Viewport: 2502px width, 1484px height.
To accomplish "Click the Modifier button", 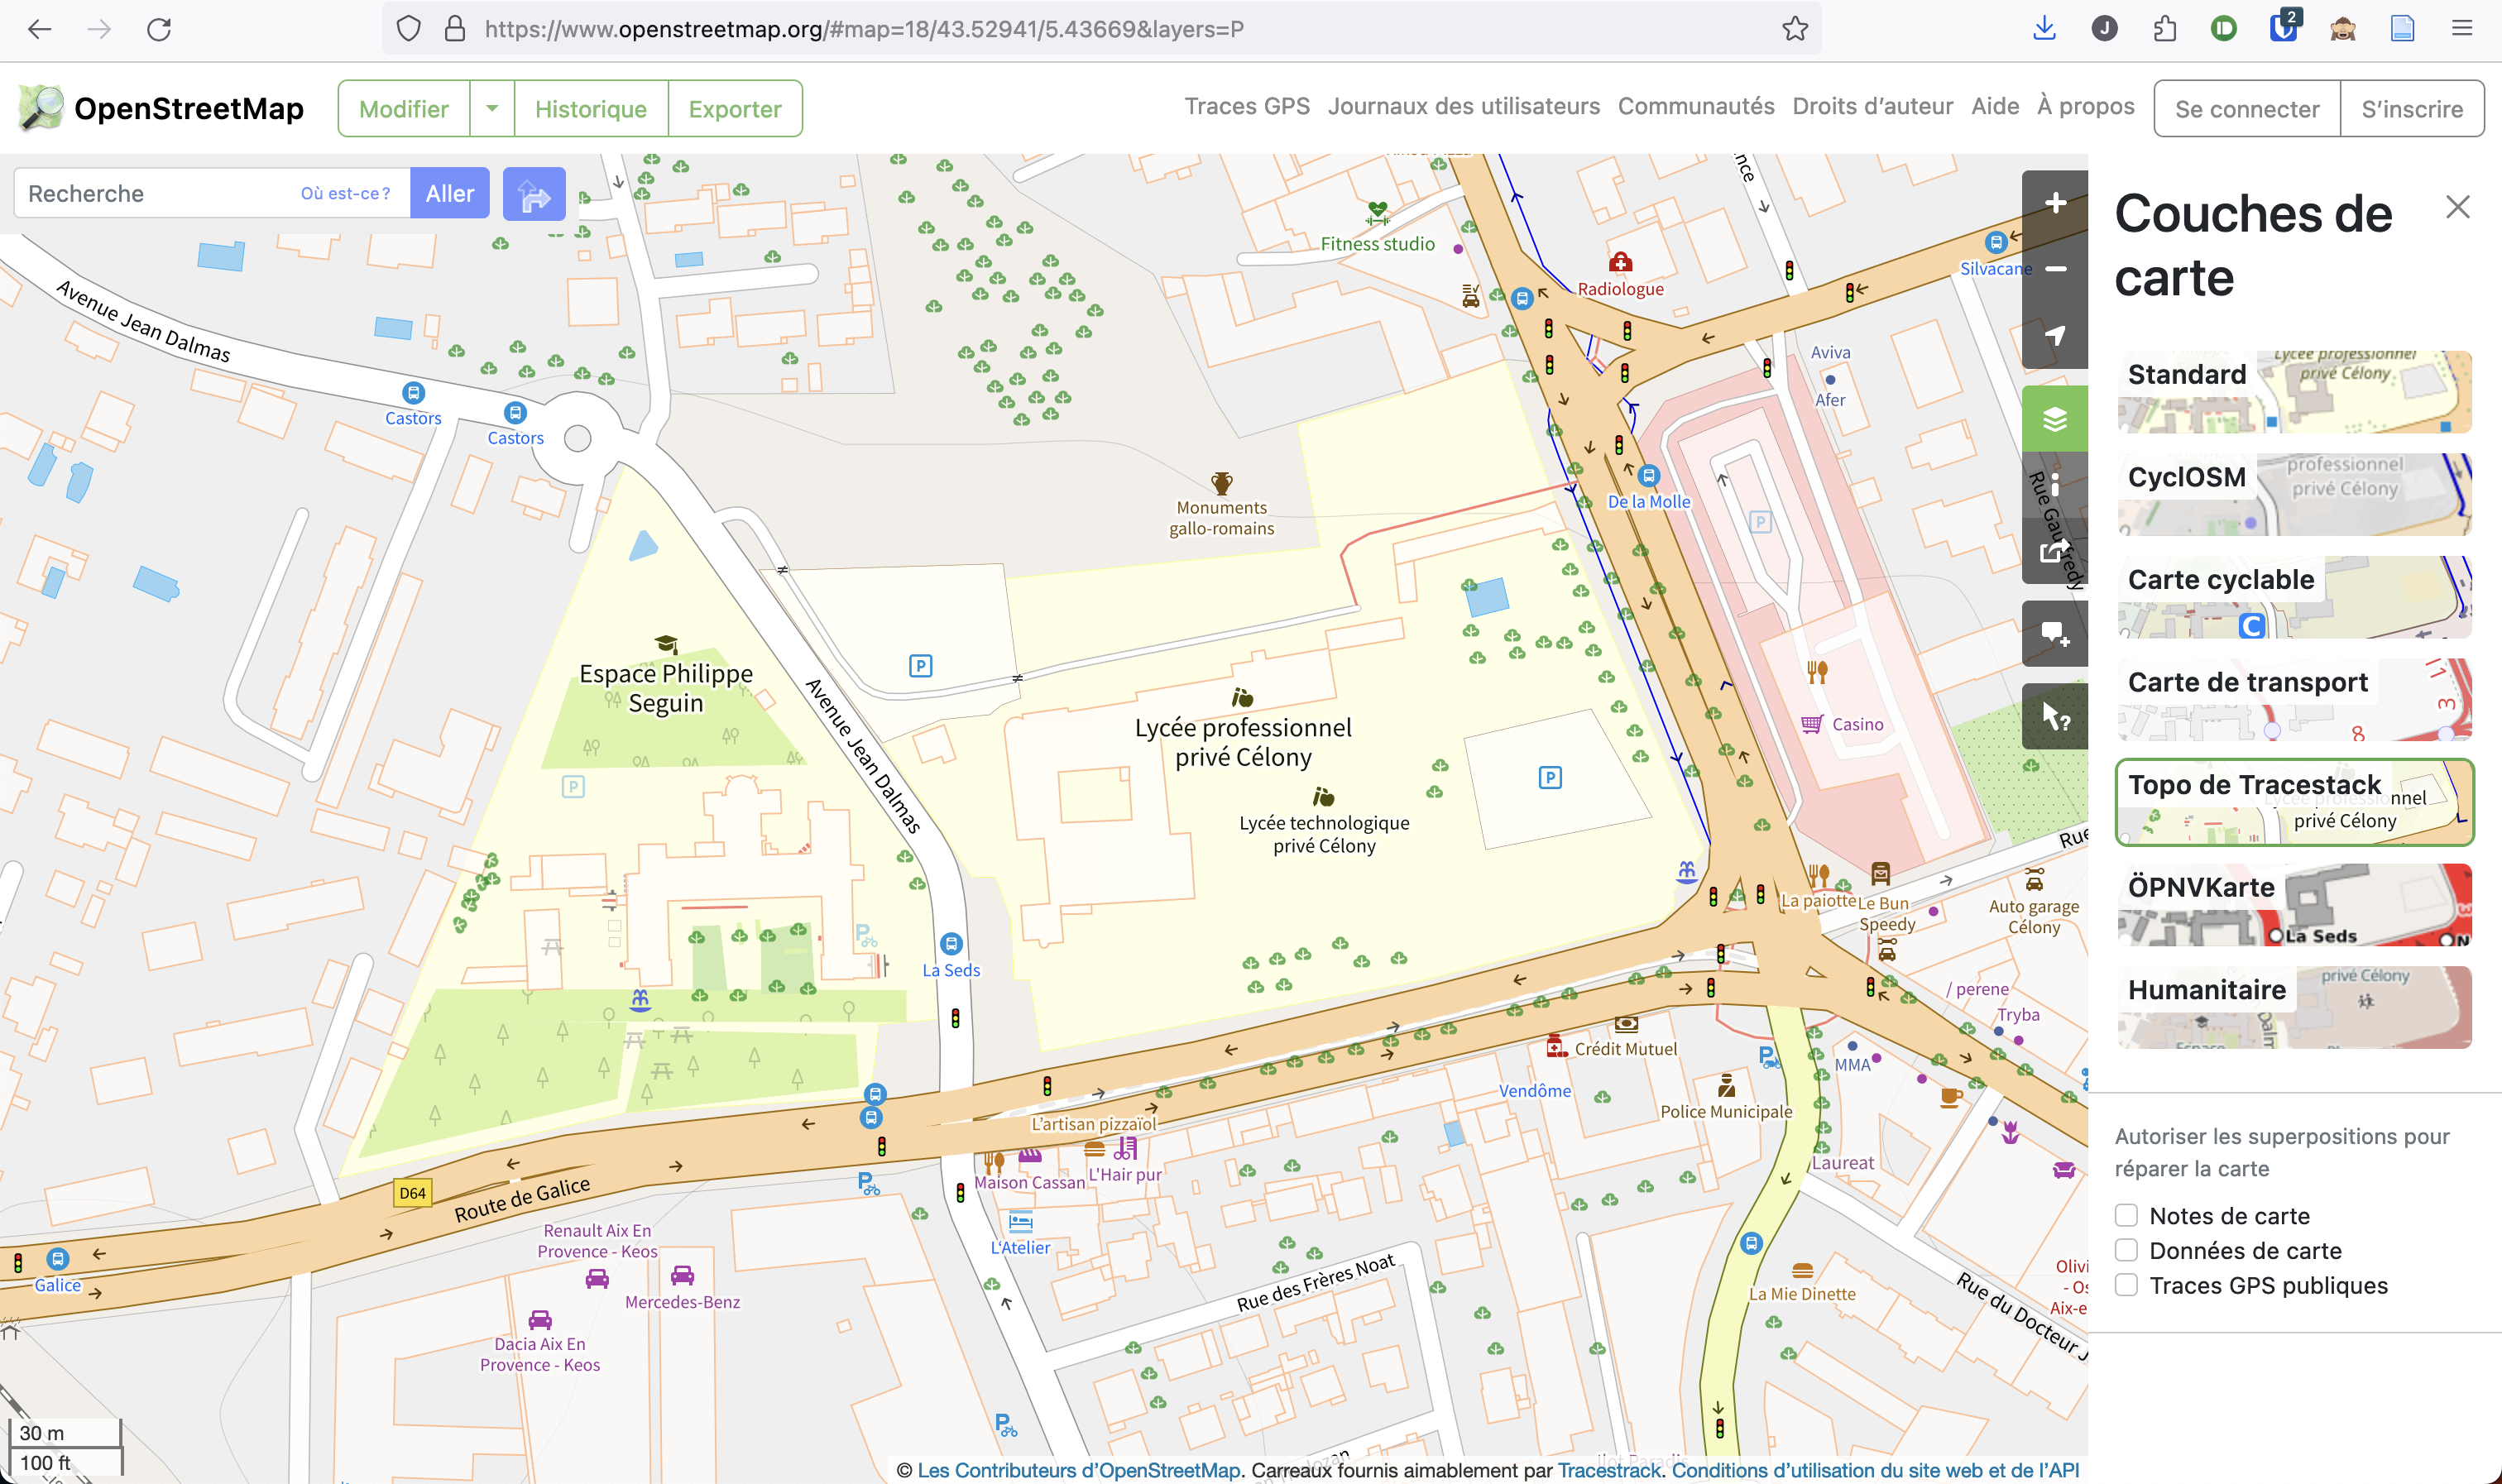I will [404, 109].
